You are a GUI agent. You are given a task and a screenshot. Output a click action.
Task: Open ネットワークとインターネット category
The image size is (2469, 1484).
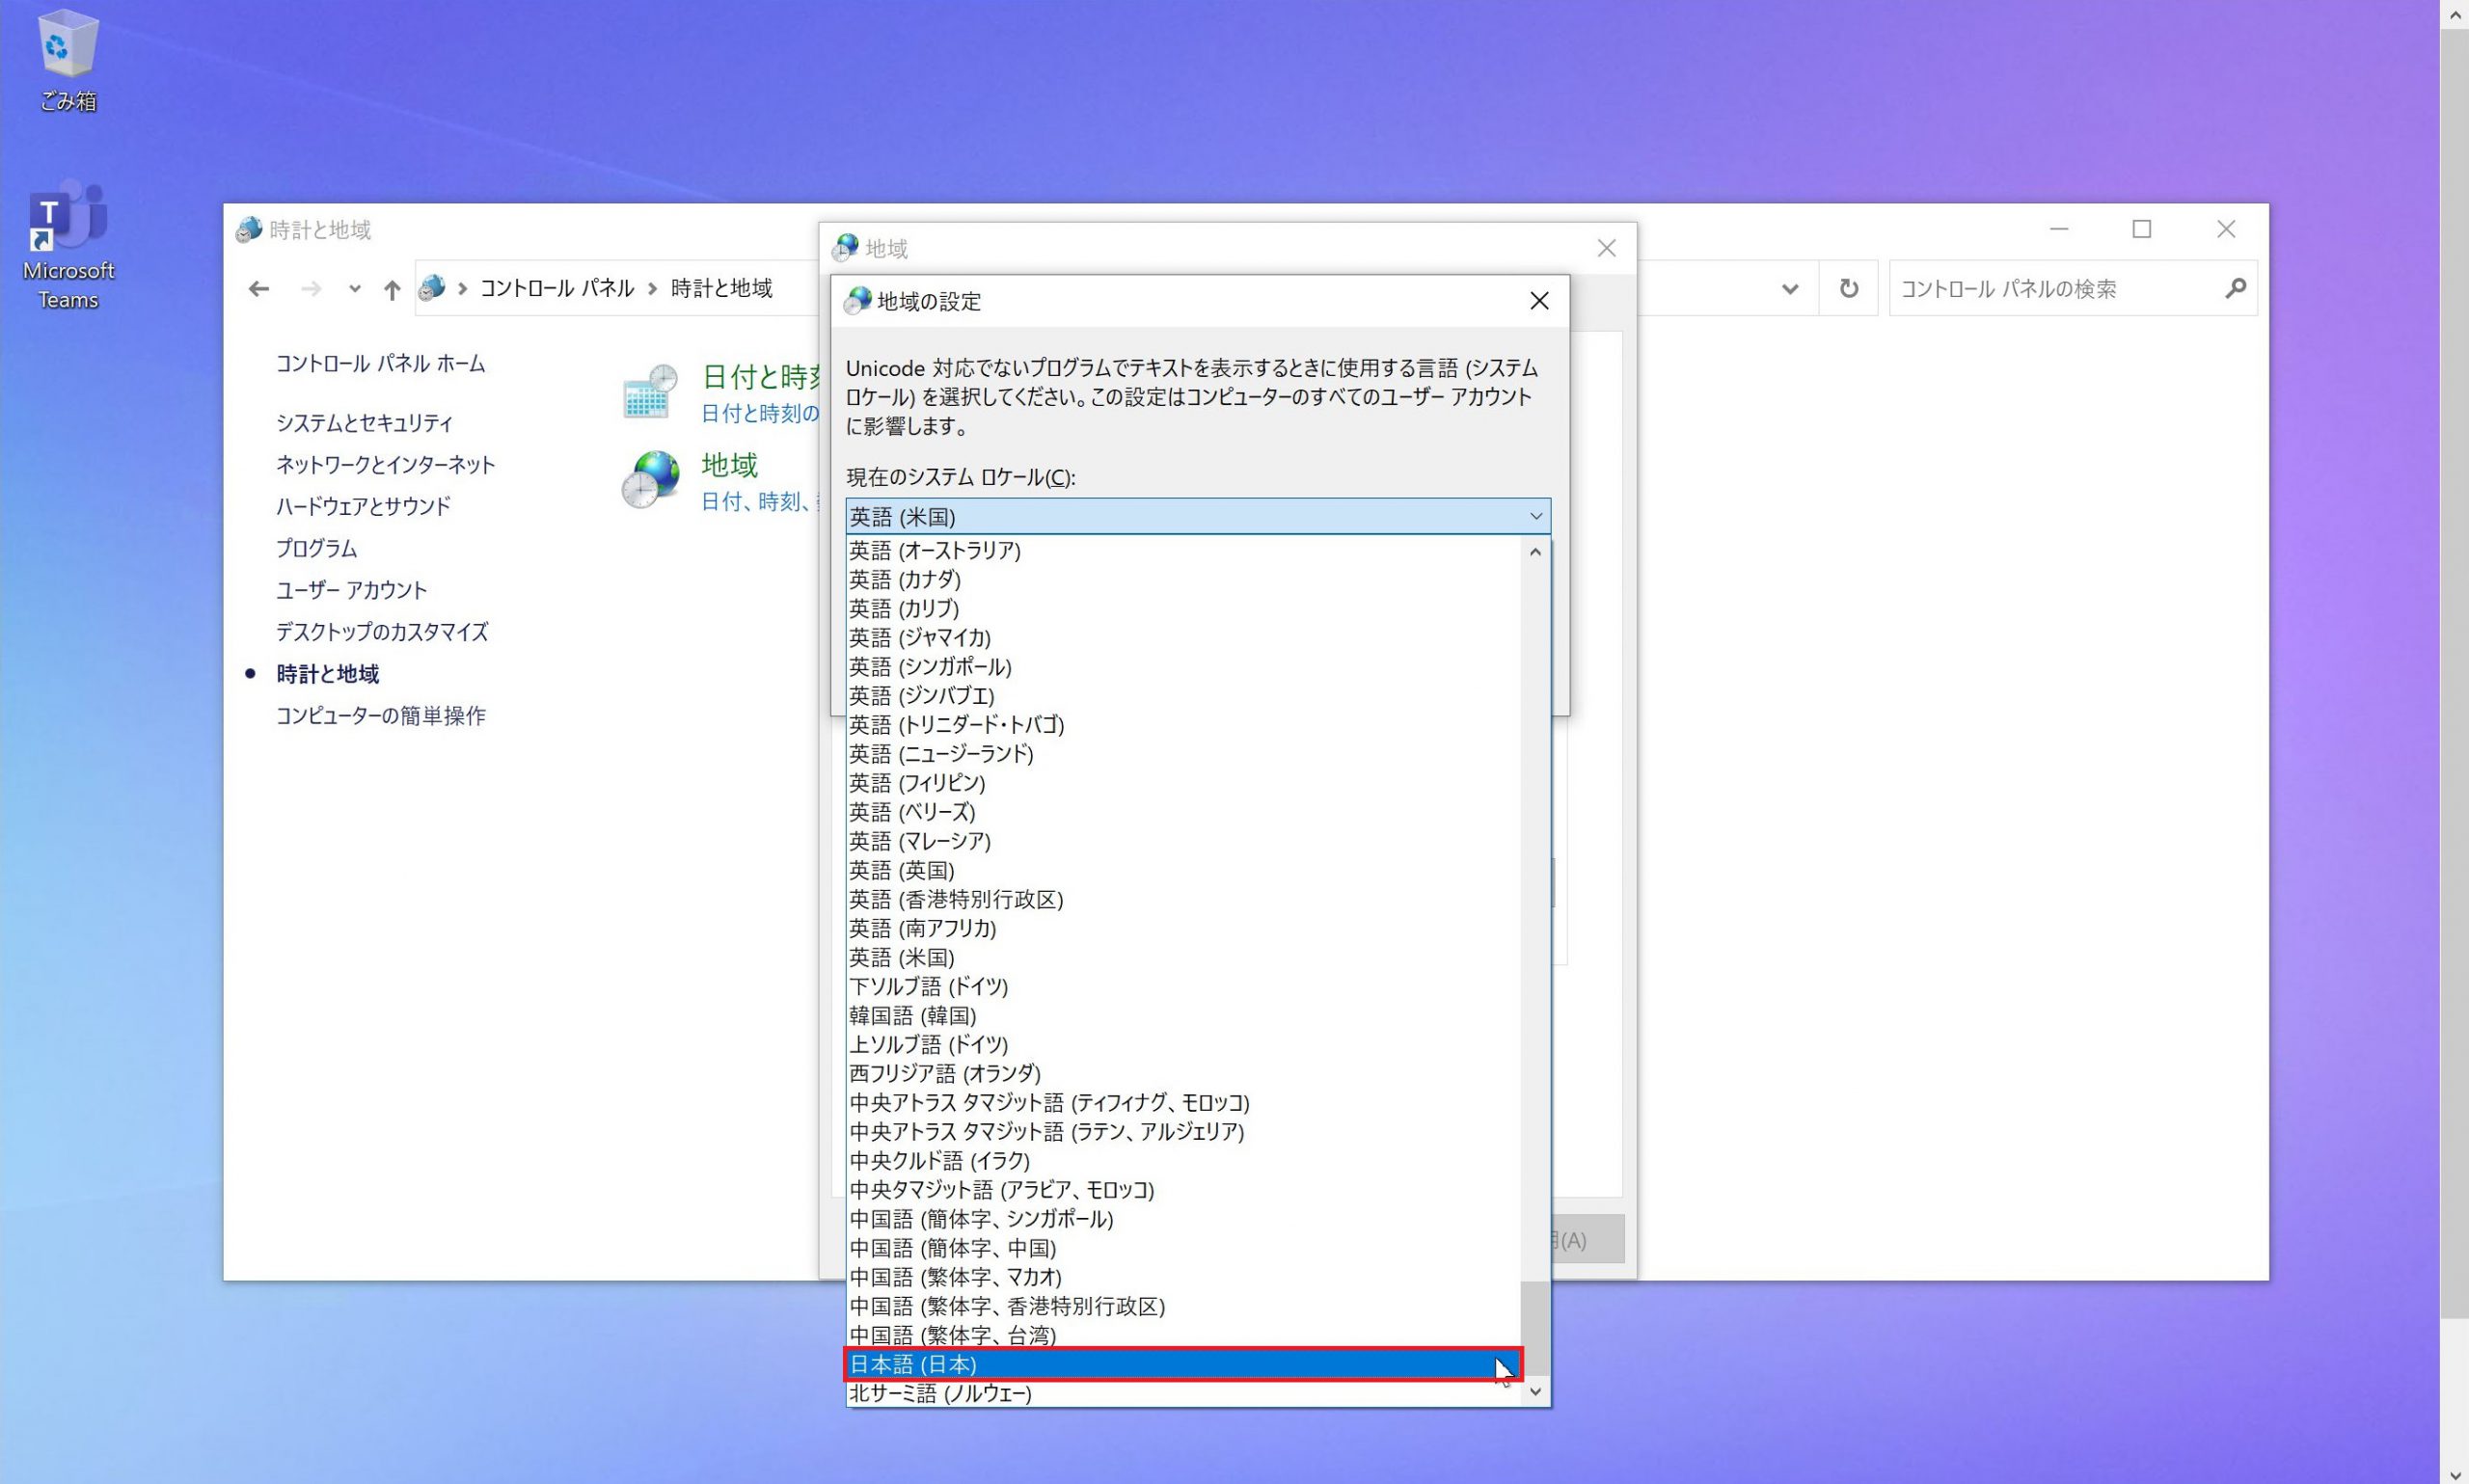(x=385, y=465)
